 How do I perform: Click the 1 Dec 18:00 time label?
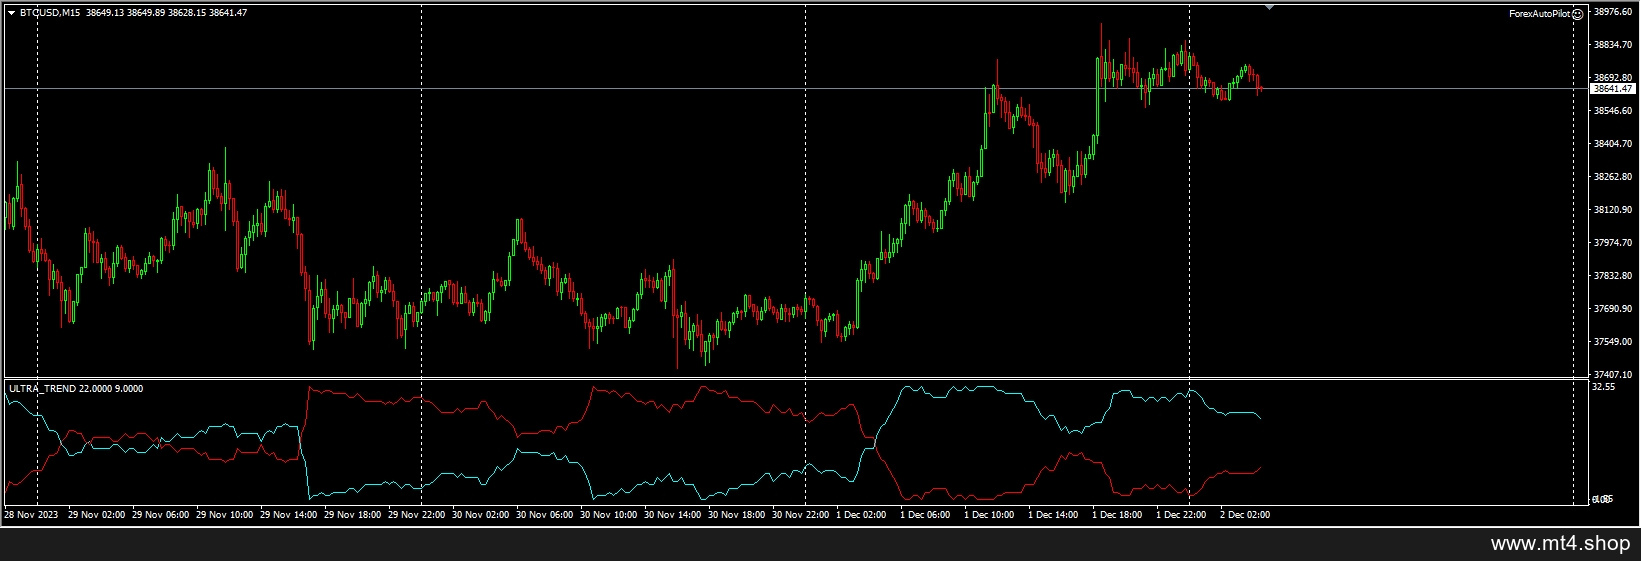[x=1117, y=515]
